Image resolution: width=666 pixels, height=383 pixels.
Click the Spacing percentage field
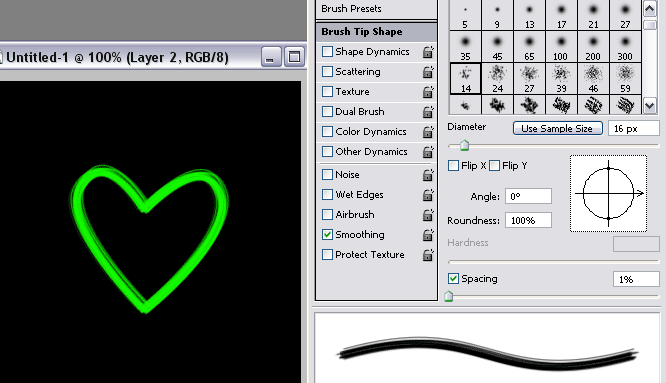tap(636, 279)
